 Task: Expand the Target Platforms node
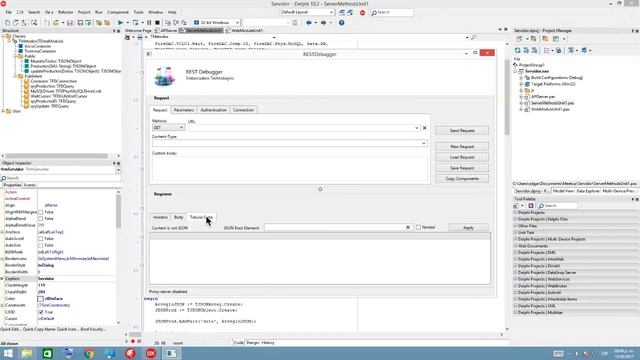pyautogui.click(x=522, y=84)
